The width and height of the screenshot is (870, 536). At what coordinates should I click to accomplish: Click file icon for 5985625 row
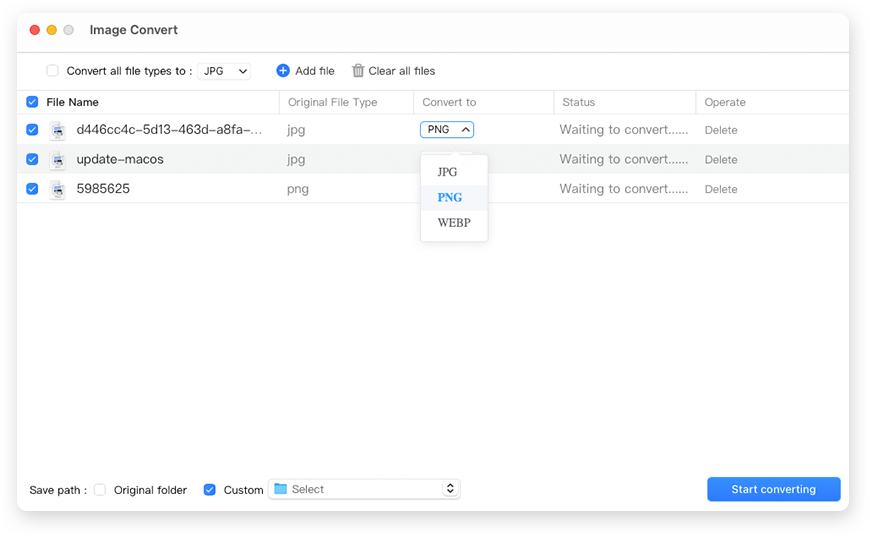(58, 189)
